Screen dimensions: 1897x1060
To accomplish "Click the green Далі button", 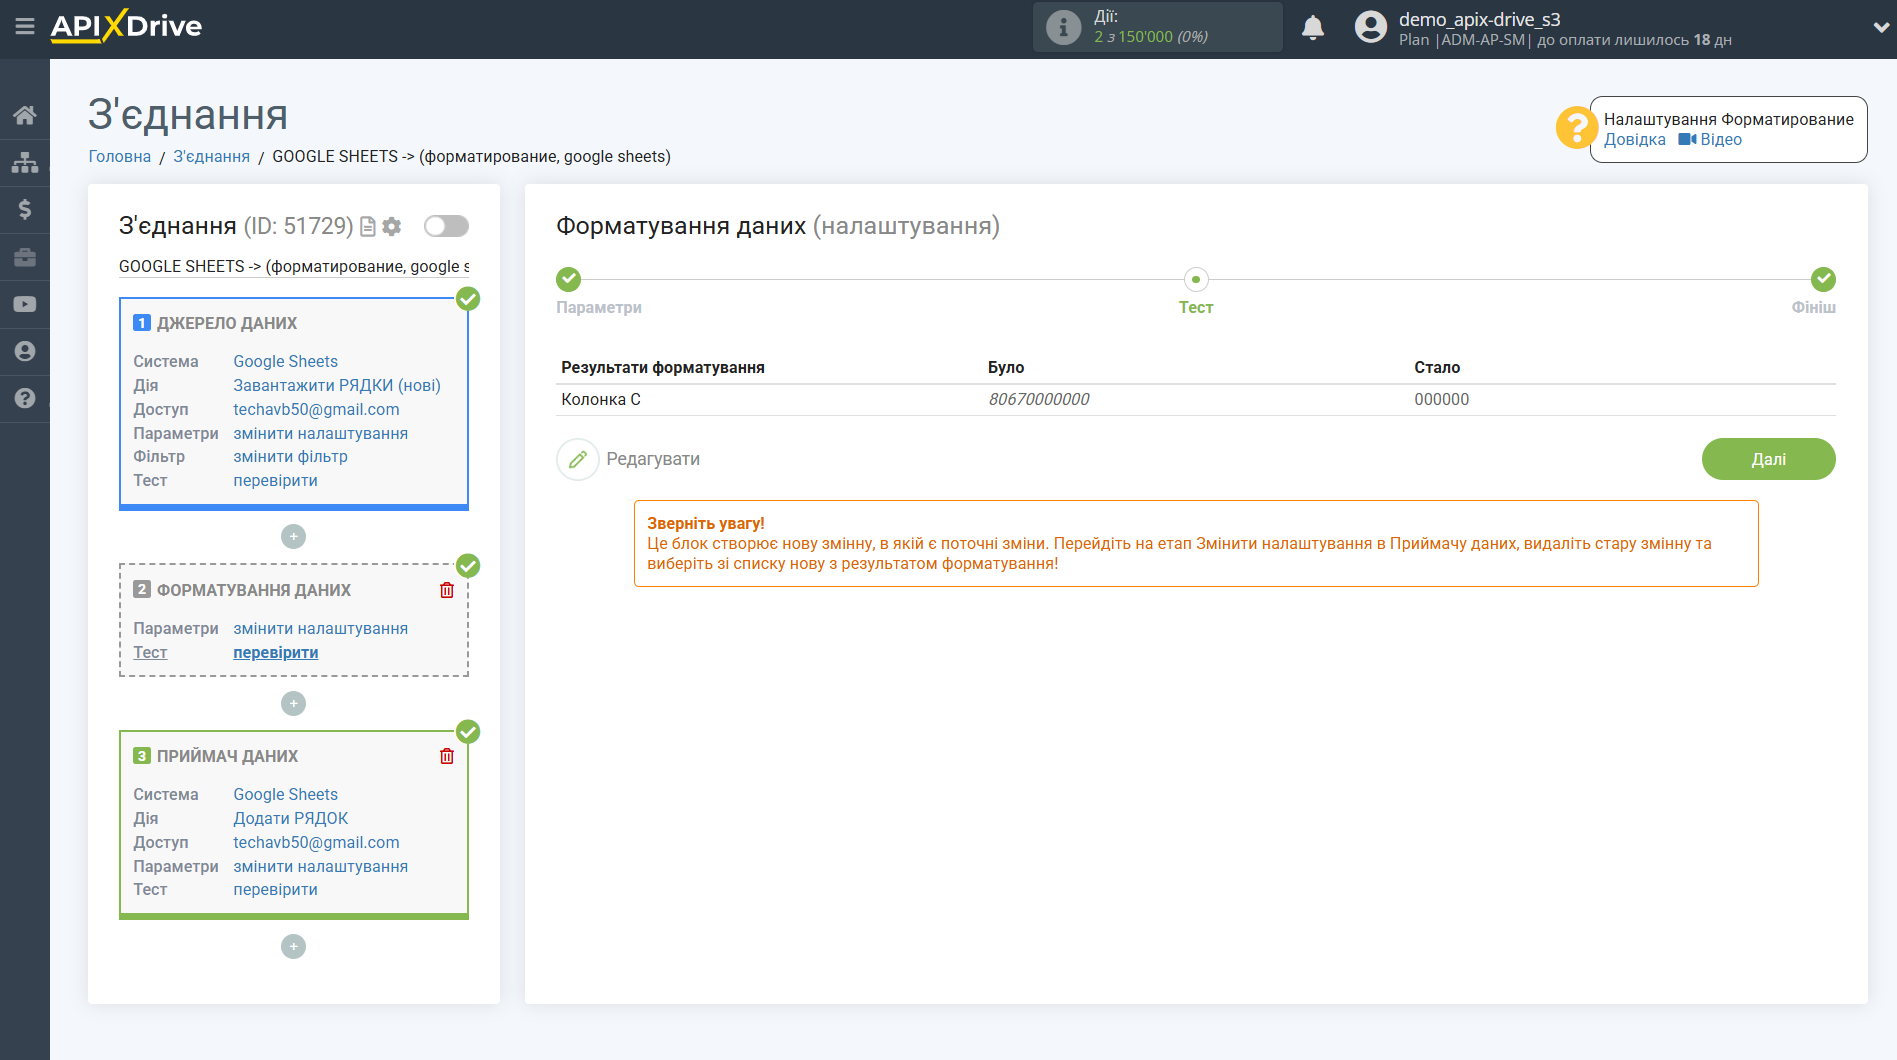I will tap(1768, 459).
